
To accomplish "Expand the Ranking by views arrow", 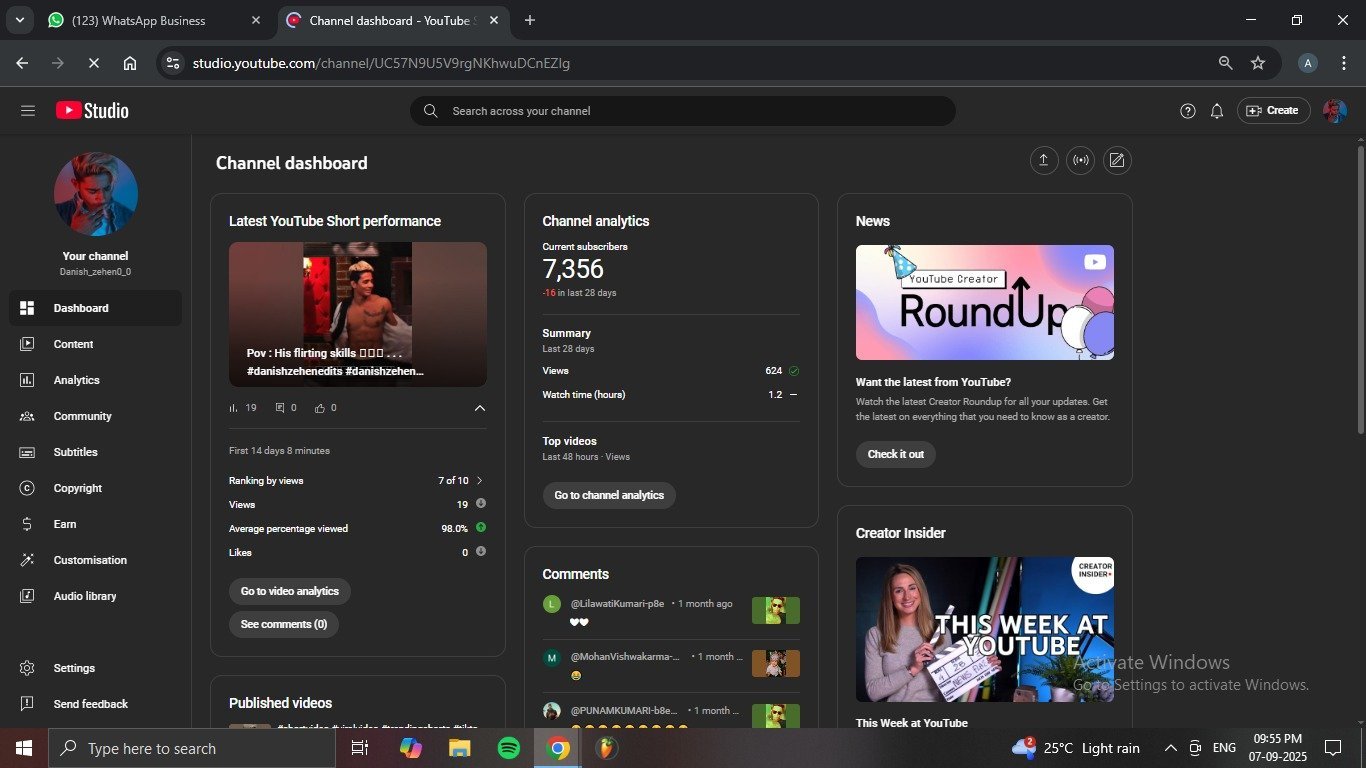I will (x=480, y=481).
